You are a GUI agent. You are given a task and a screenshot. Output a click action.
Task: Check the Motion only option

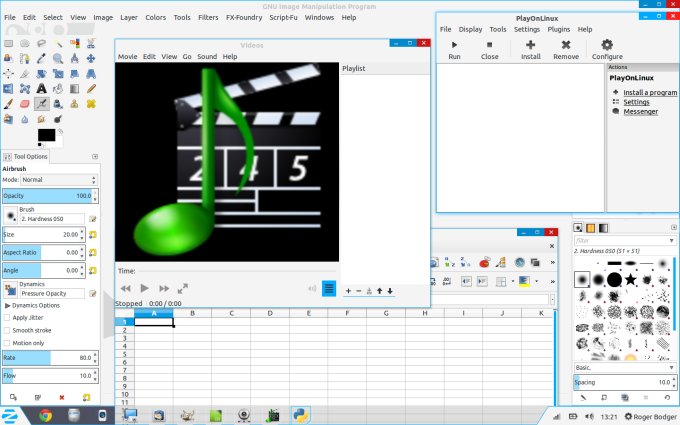(8, 342)
